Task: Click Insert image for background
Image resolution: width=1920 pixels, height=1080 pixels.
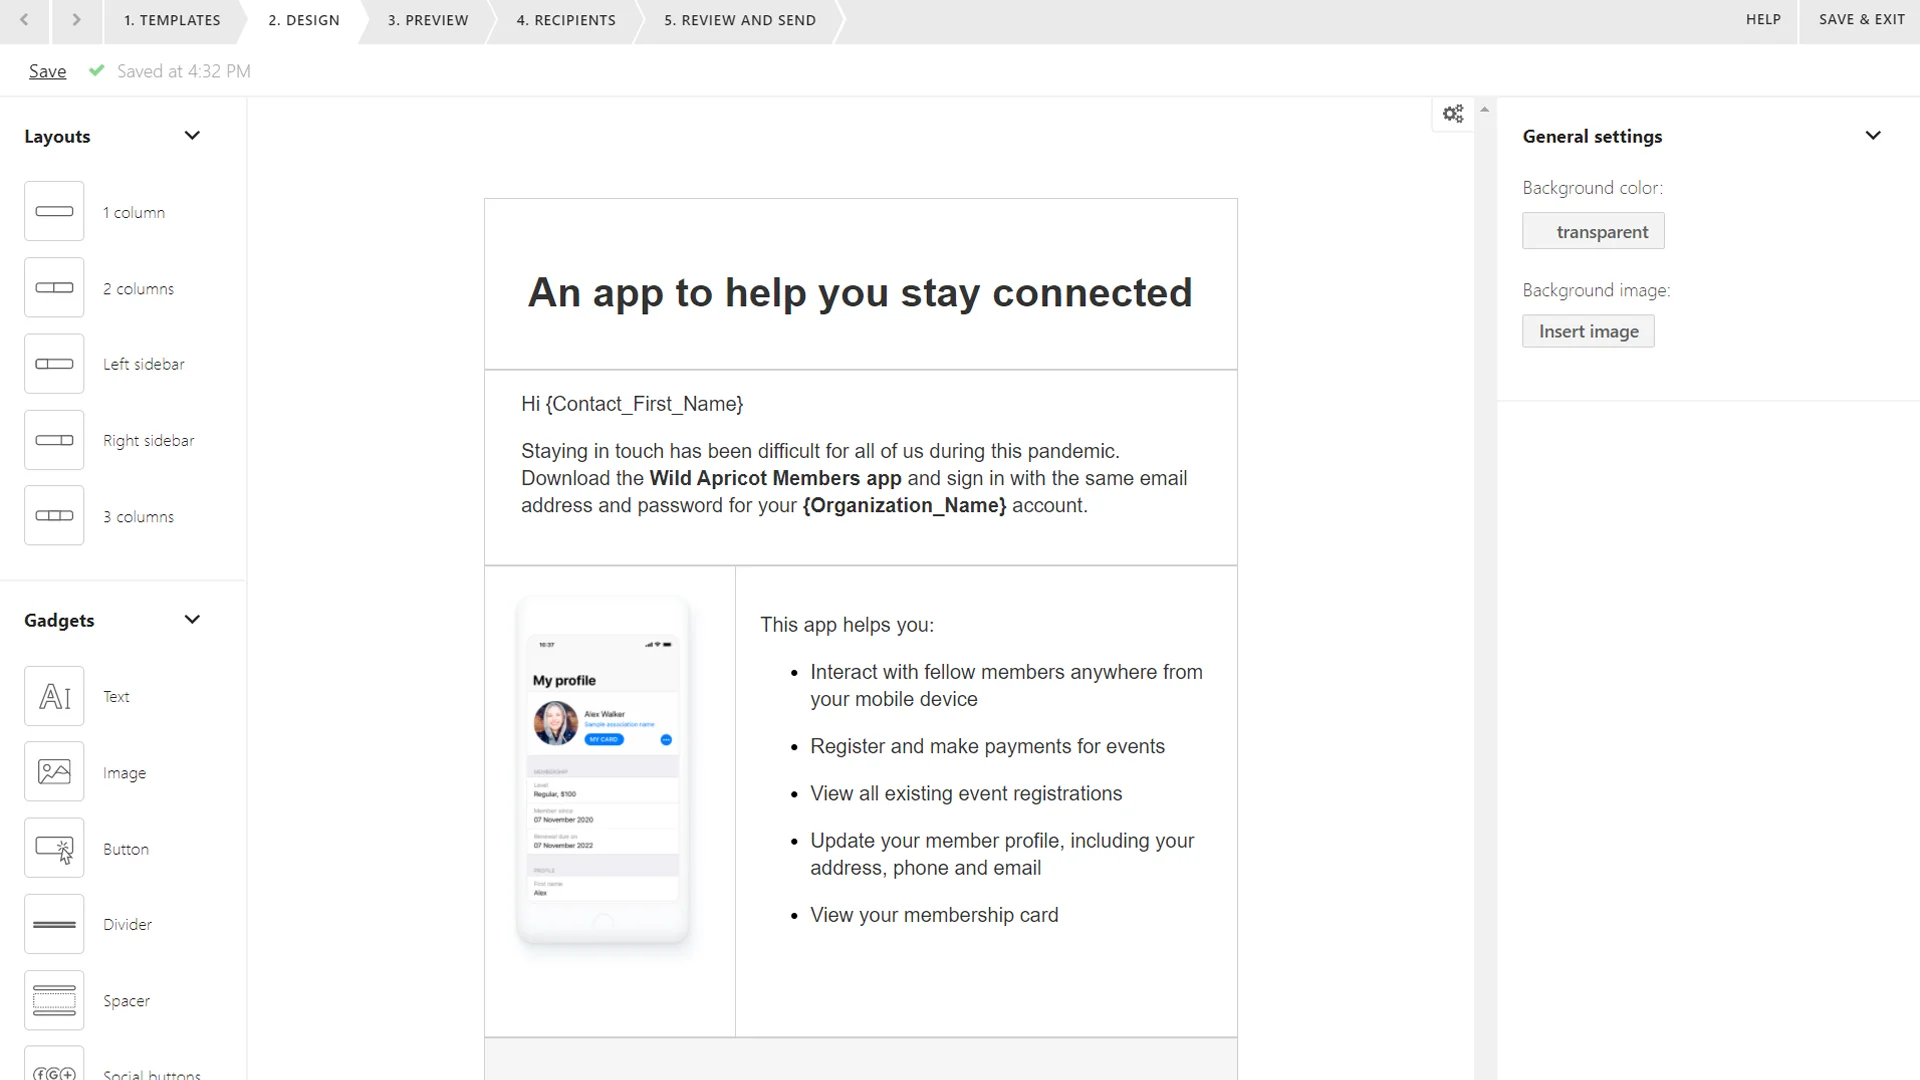Action: pyautogui.click(x=1588, y=331)
